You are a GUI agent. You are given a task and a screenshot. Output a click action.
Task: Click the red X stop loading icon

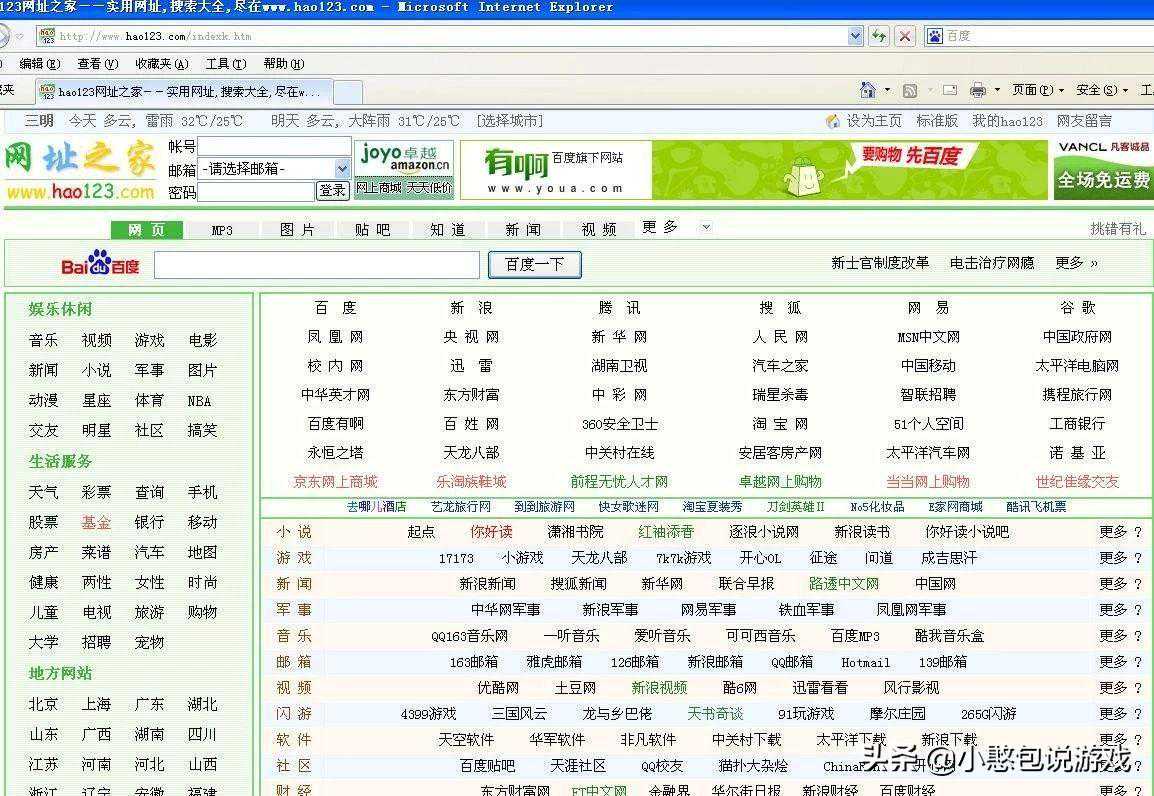click(x=905, y=36)
